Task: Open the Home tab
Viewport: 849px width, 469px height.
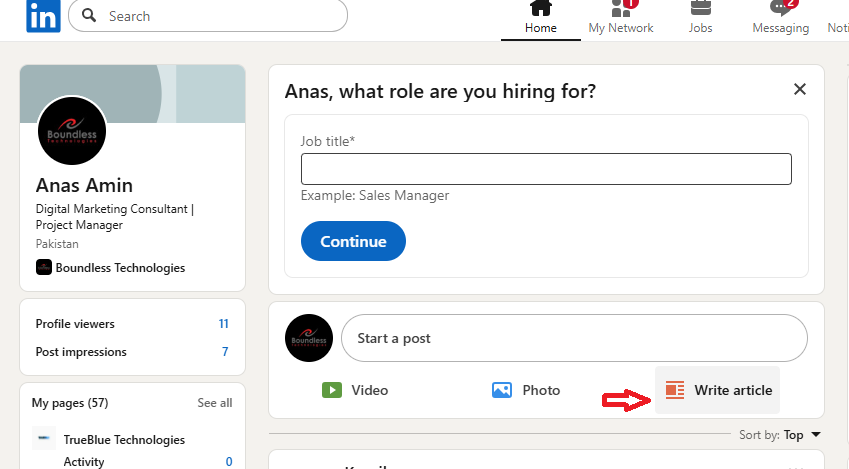Action: (x=540, y=20)
